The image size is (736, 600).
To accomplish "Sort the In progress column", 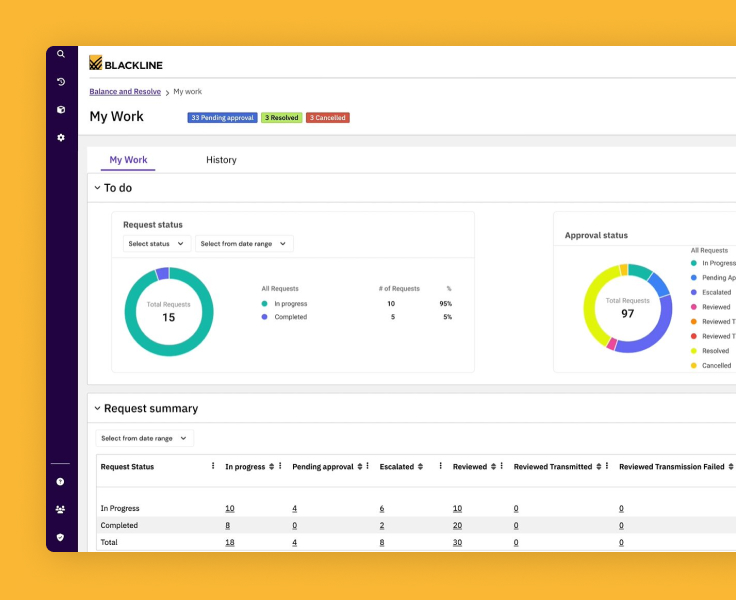I will (x=272, y=466).
